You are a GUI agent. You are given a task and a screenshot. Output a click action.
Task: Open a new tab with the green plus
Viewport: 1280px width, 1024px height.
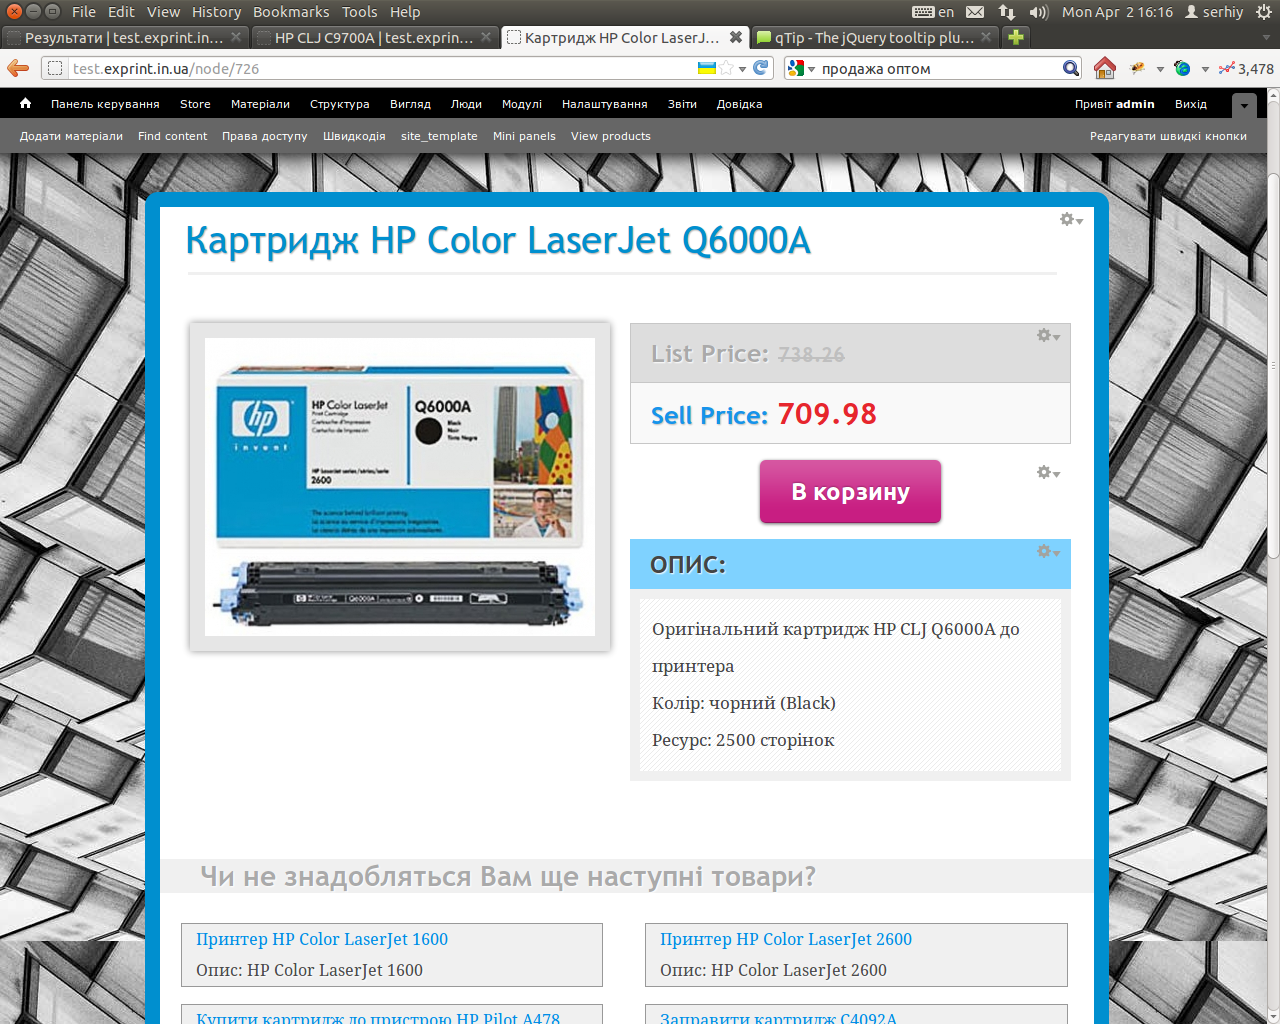[1016, 37]
